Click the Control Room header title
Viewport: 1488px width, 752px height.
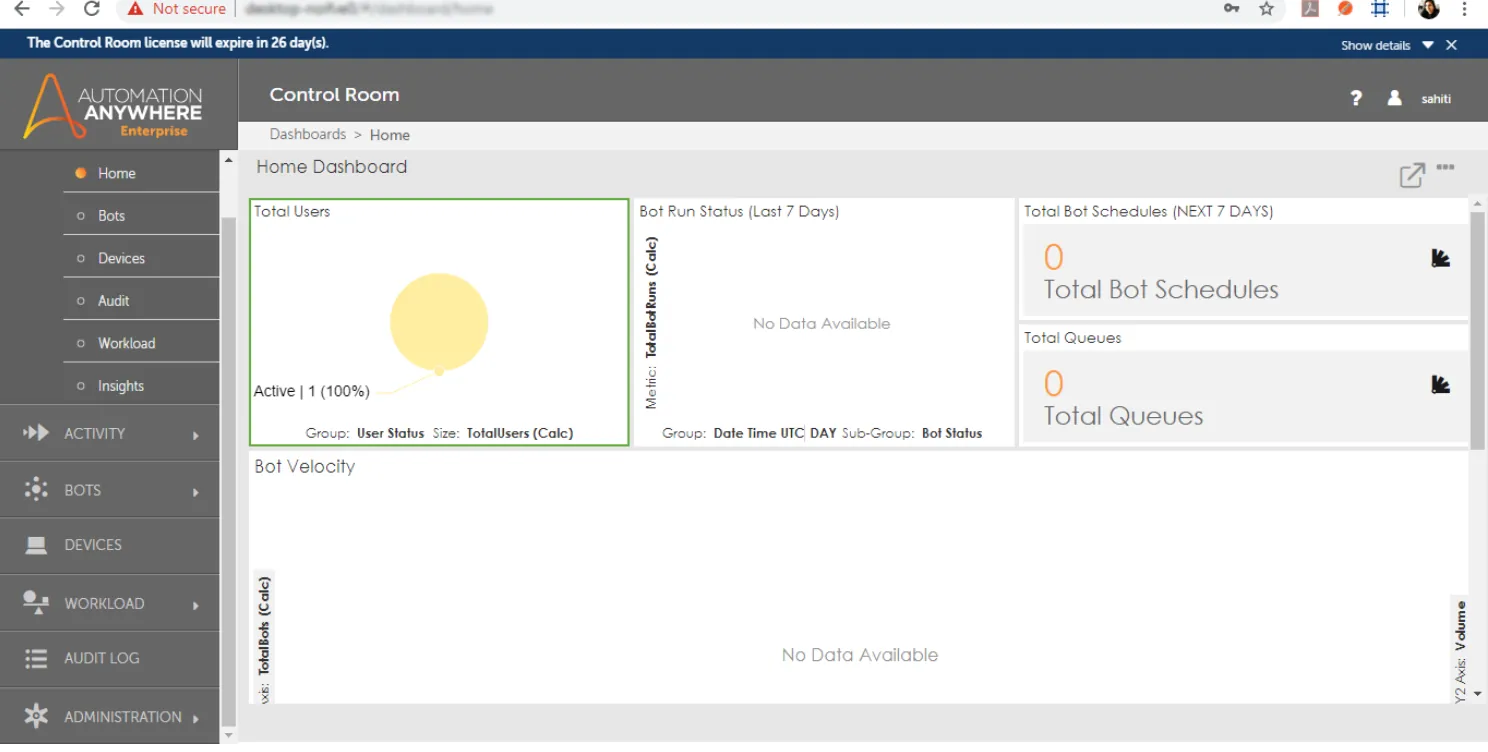click(334, 95)
